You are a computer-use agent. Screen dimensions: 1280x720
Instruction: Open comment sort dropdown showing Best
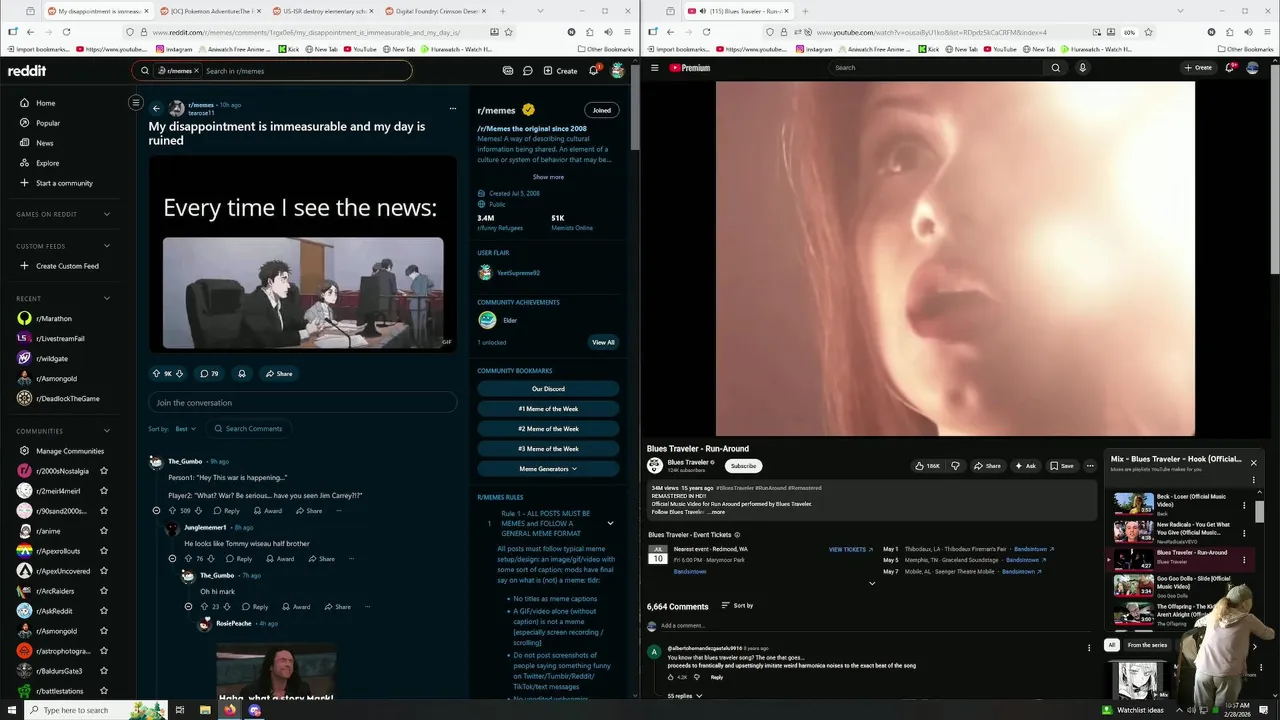[x=185, y=429]
